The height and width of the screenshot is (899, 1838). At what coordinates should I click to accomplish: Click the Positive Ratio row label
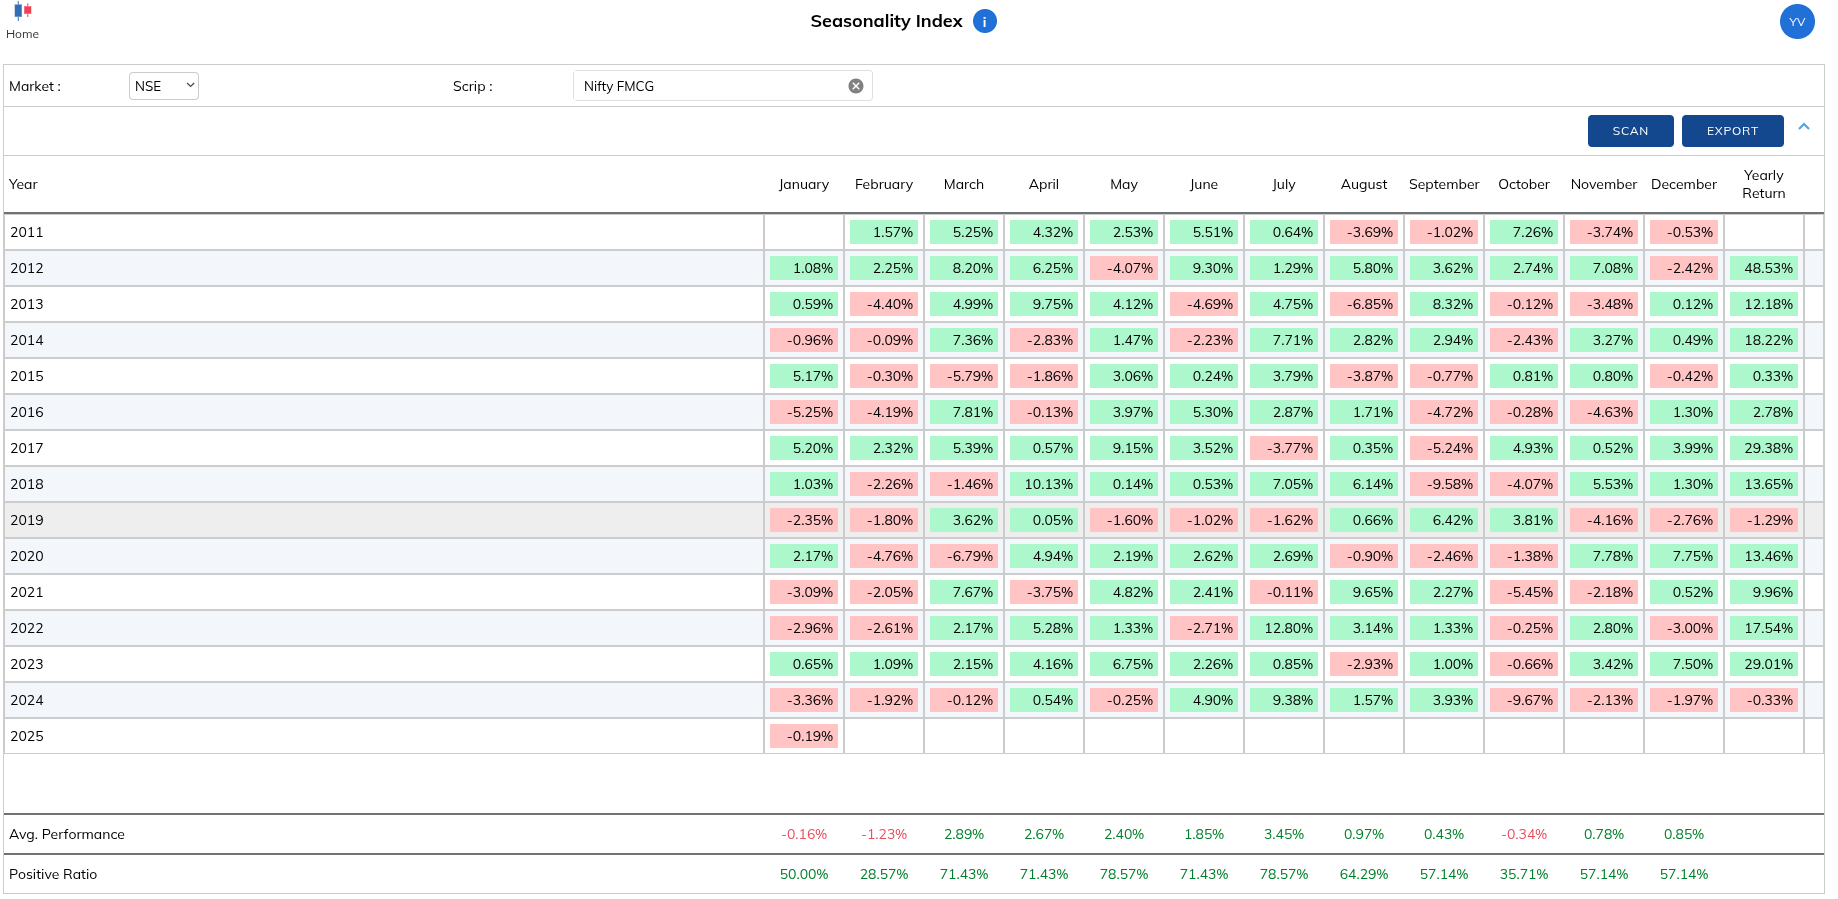[53, 874]
